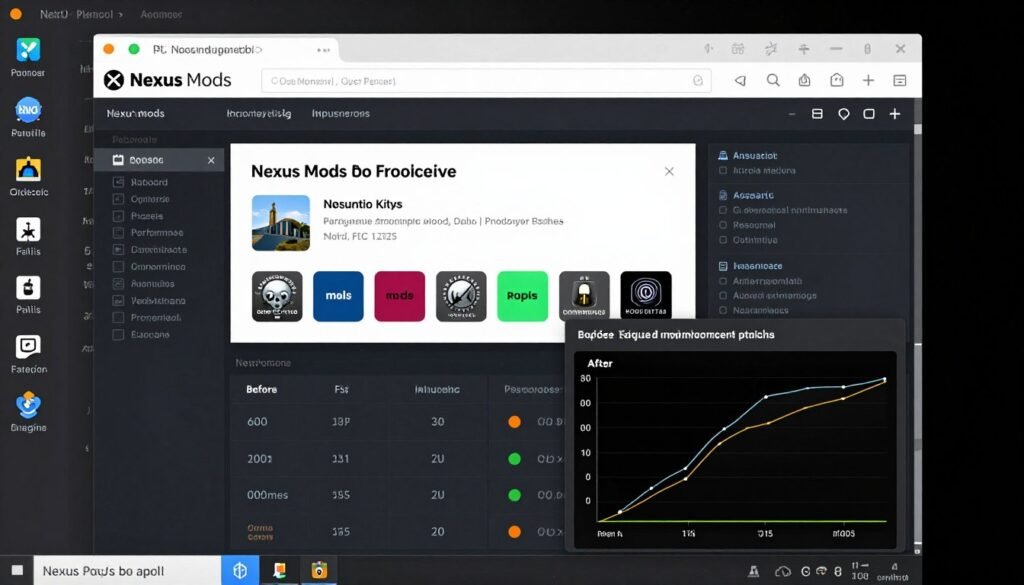Select the skull mod tile in the dialog
Viewport: 1024px width, 585px height.
[x=277, y=296]
